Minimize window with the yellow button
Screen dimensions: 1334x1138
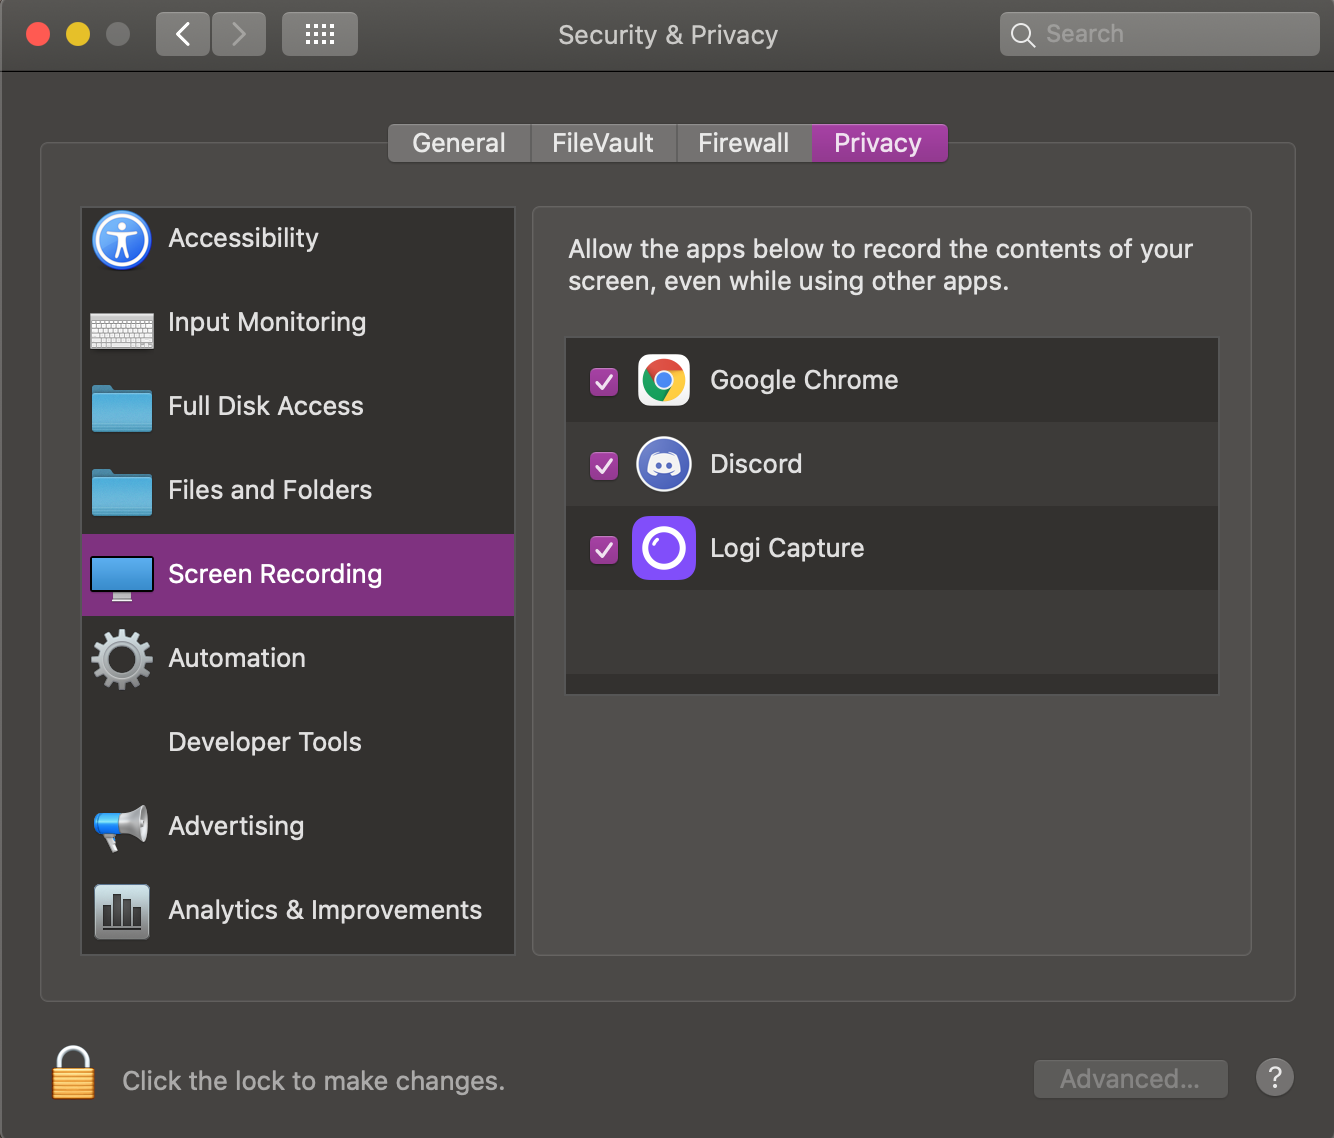[x=78, y=34]
